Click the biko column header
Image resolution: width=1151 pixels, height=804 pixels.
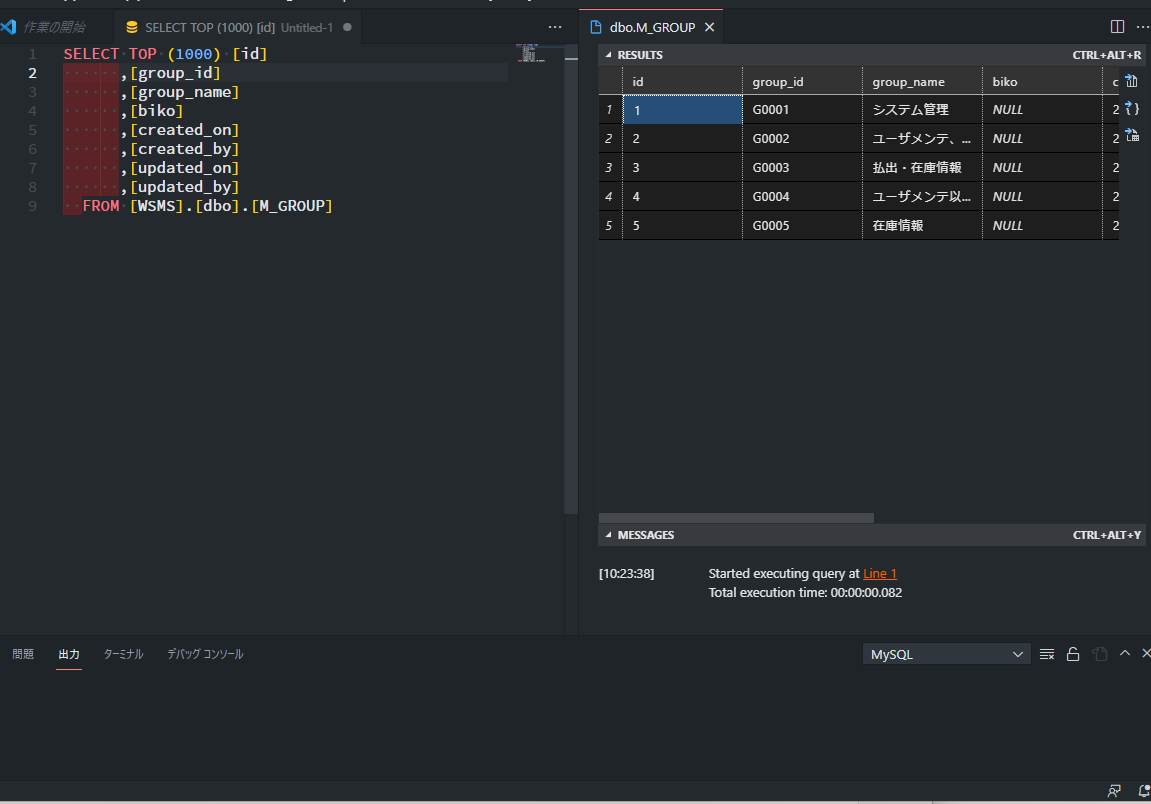[1042, 82]
